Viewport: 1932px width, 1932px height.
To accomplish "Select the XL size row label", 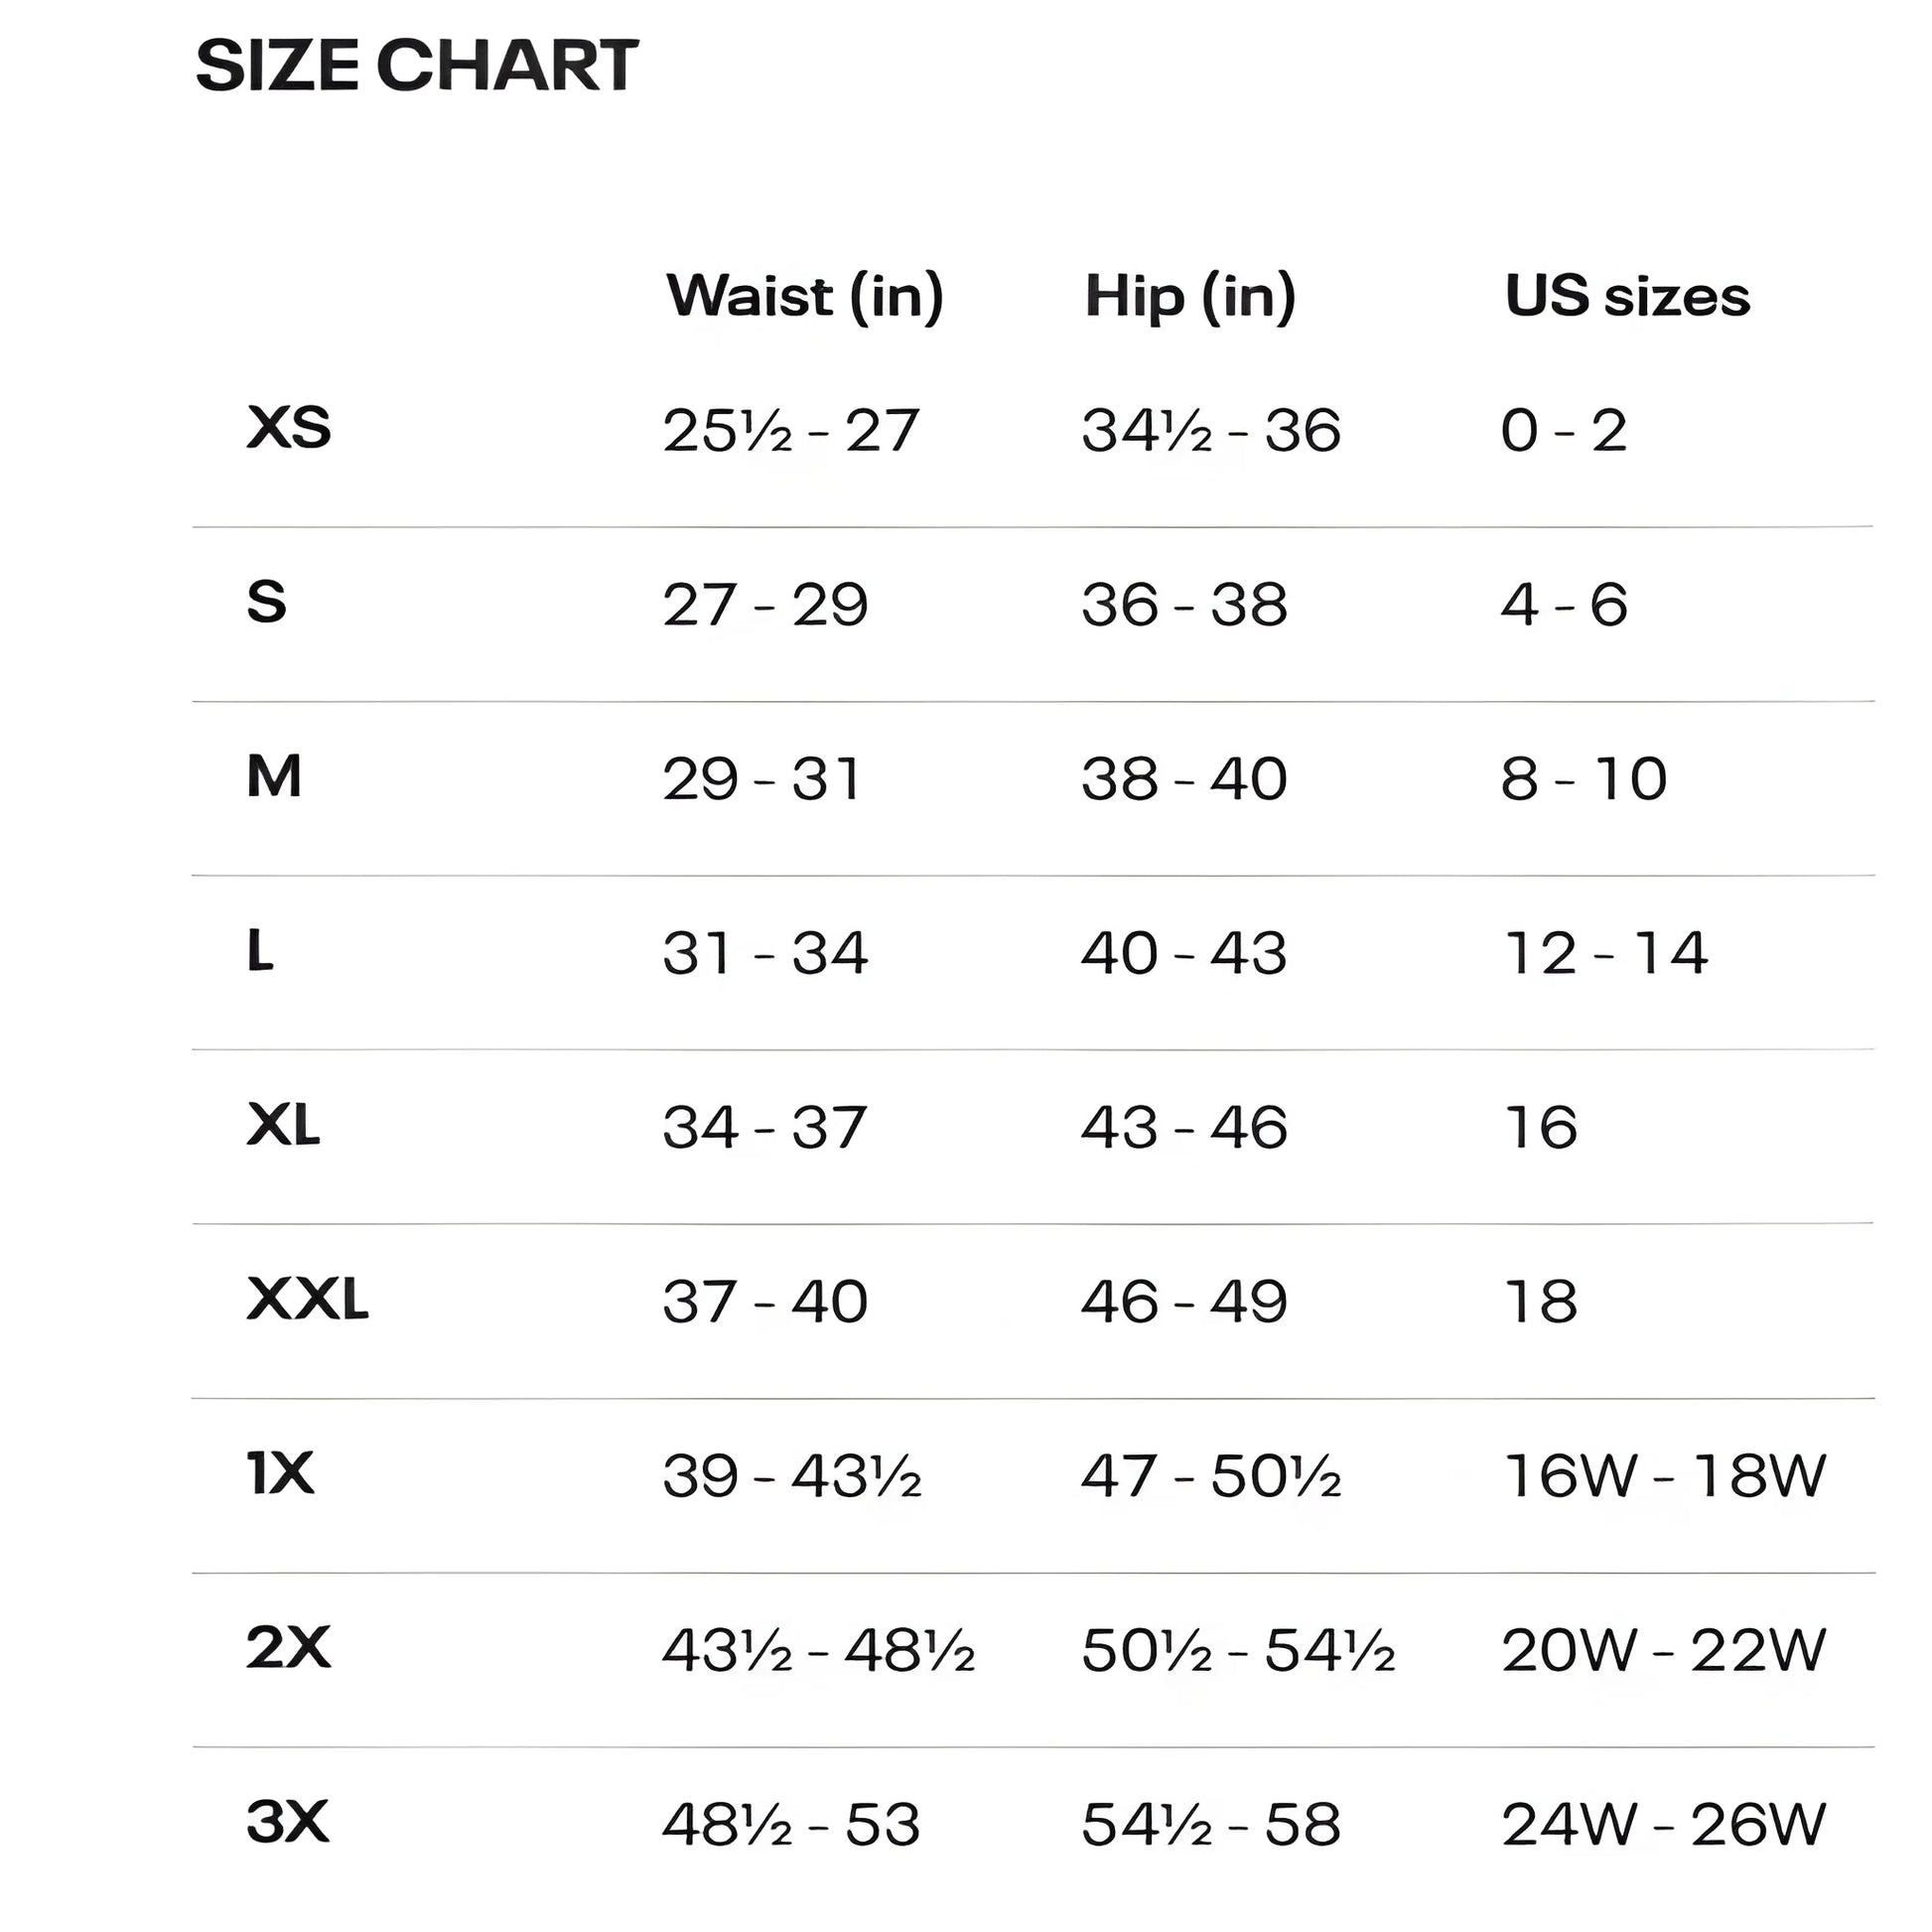I will coord(283,1125).
